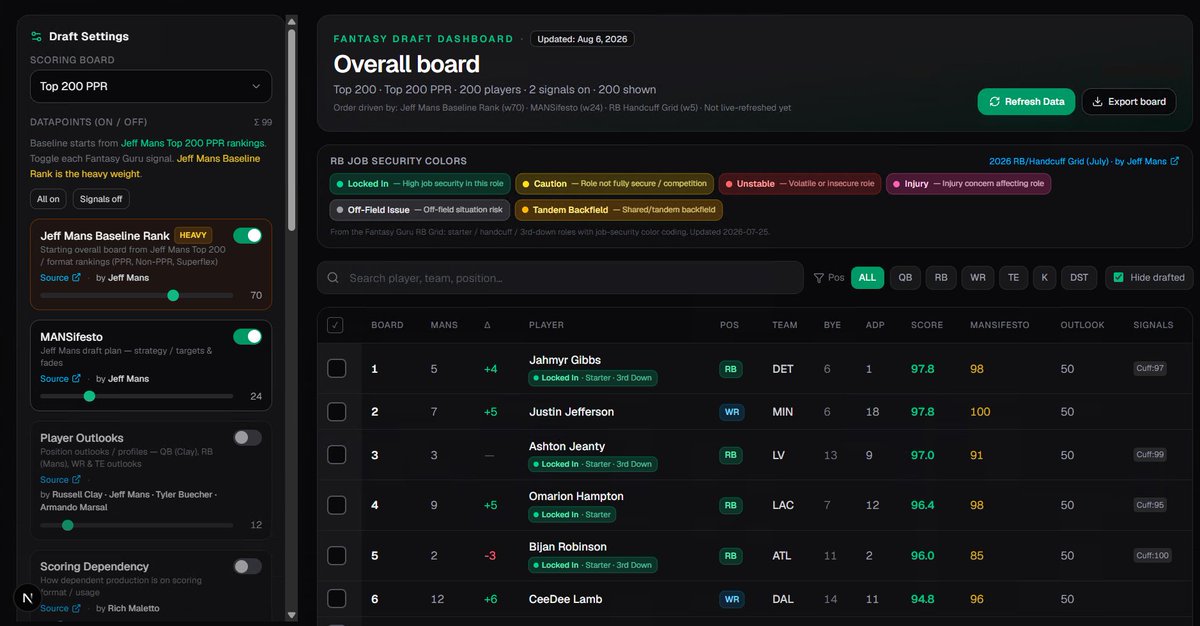The image size is (1200, 626).
Task: Click the WR position badge for CeeDee Lamb
Action: [731, 599]
